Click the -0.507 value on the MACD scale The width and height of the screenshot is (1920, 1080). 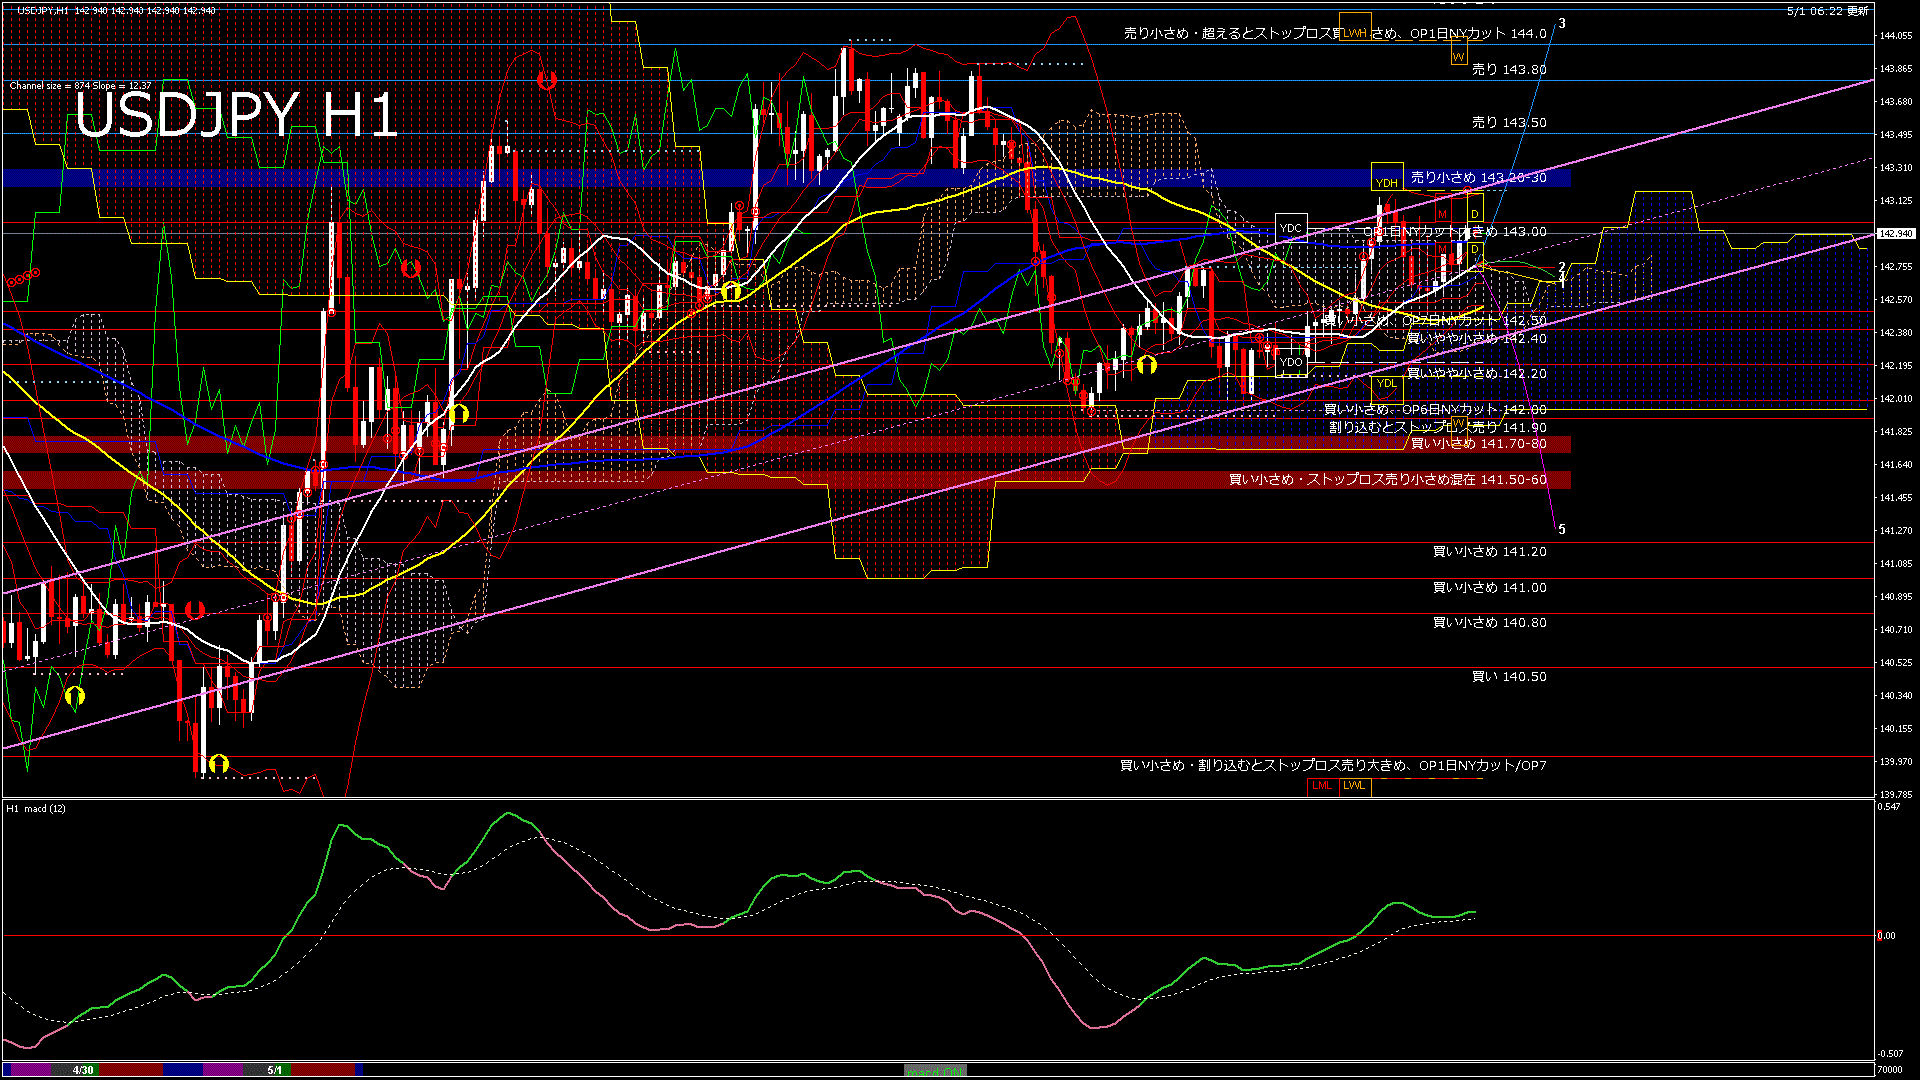(x=1890, y=1053)
